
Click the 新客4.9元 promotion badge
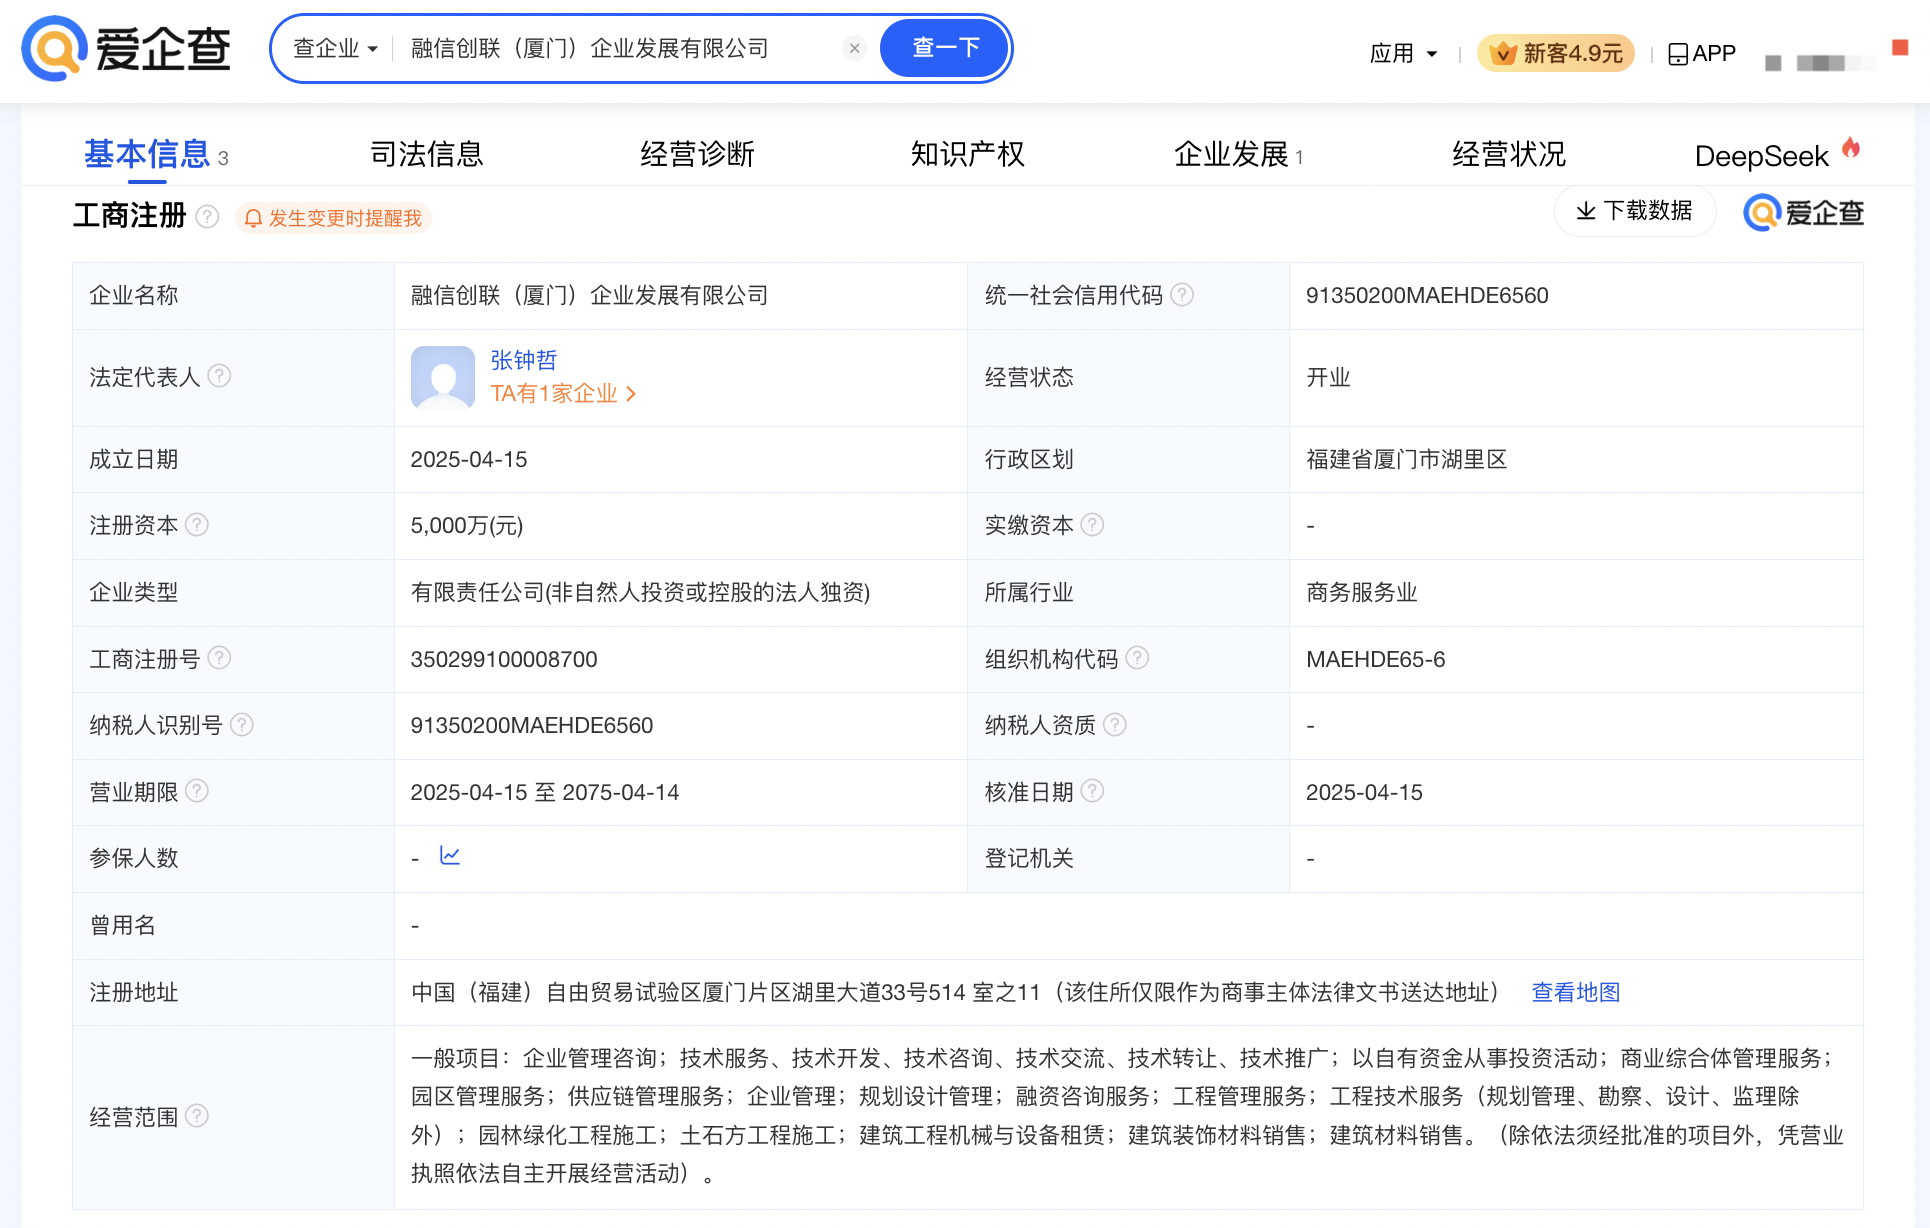click(x=1555, y=53)
